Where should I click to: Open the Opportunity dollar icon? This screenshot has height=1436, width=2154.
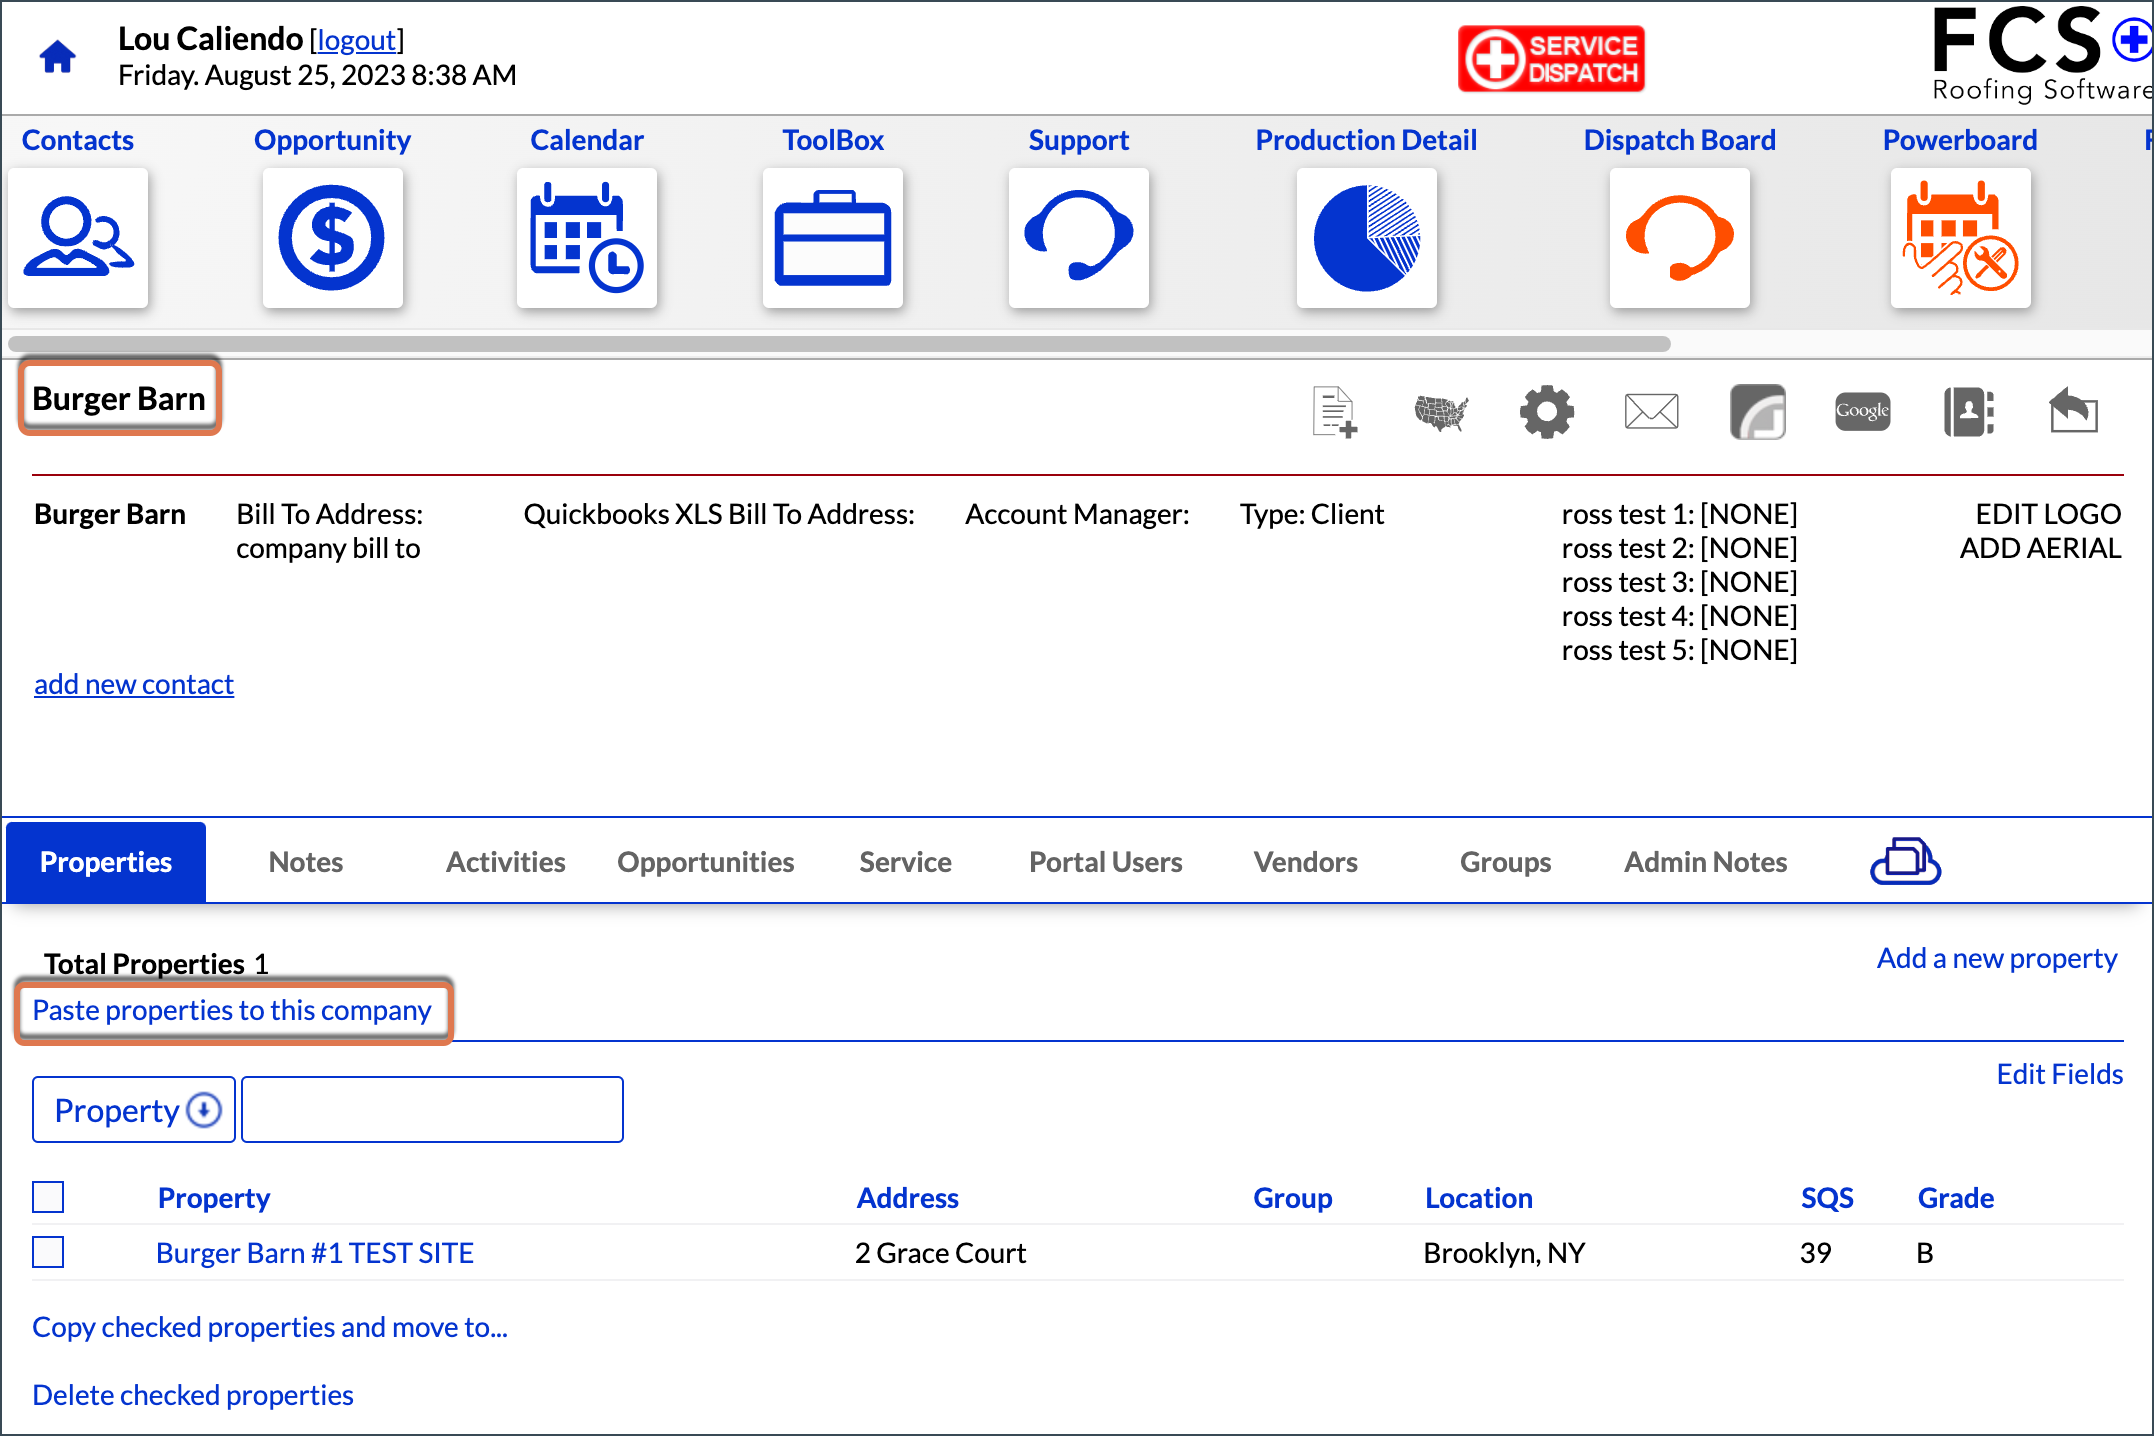pyautogui.click(x=332, y=237)
